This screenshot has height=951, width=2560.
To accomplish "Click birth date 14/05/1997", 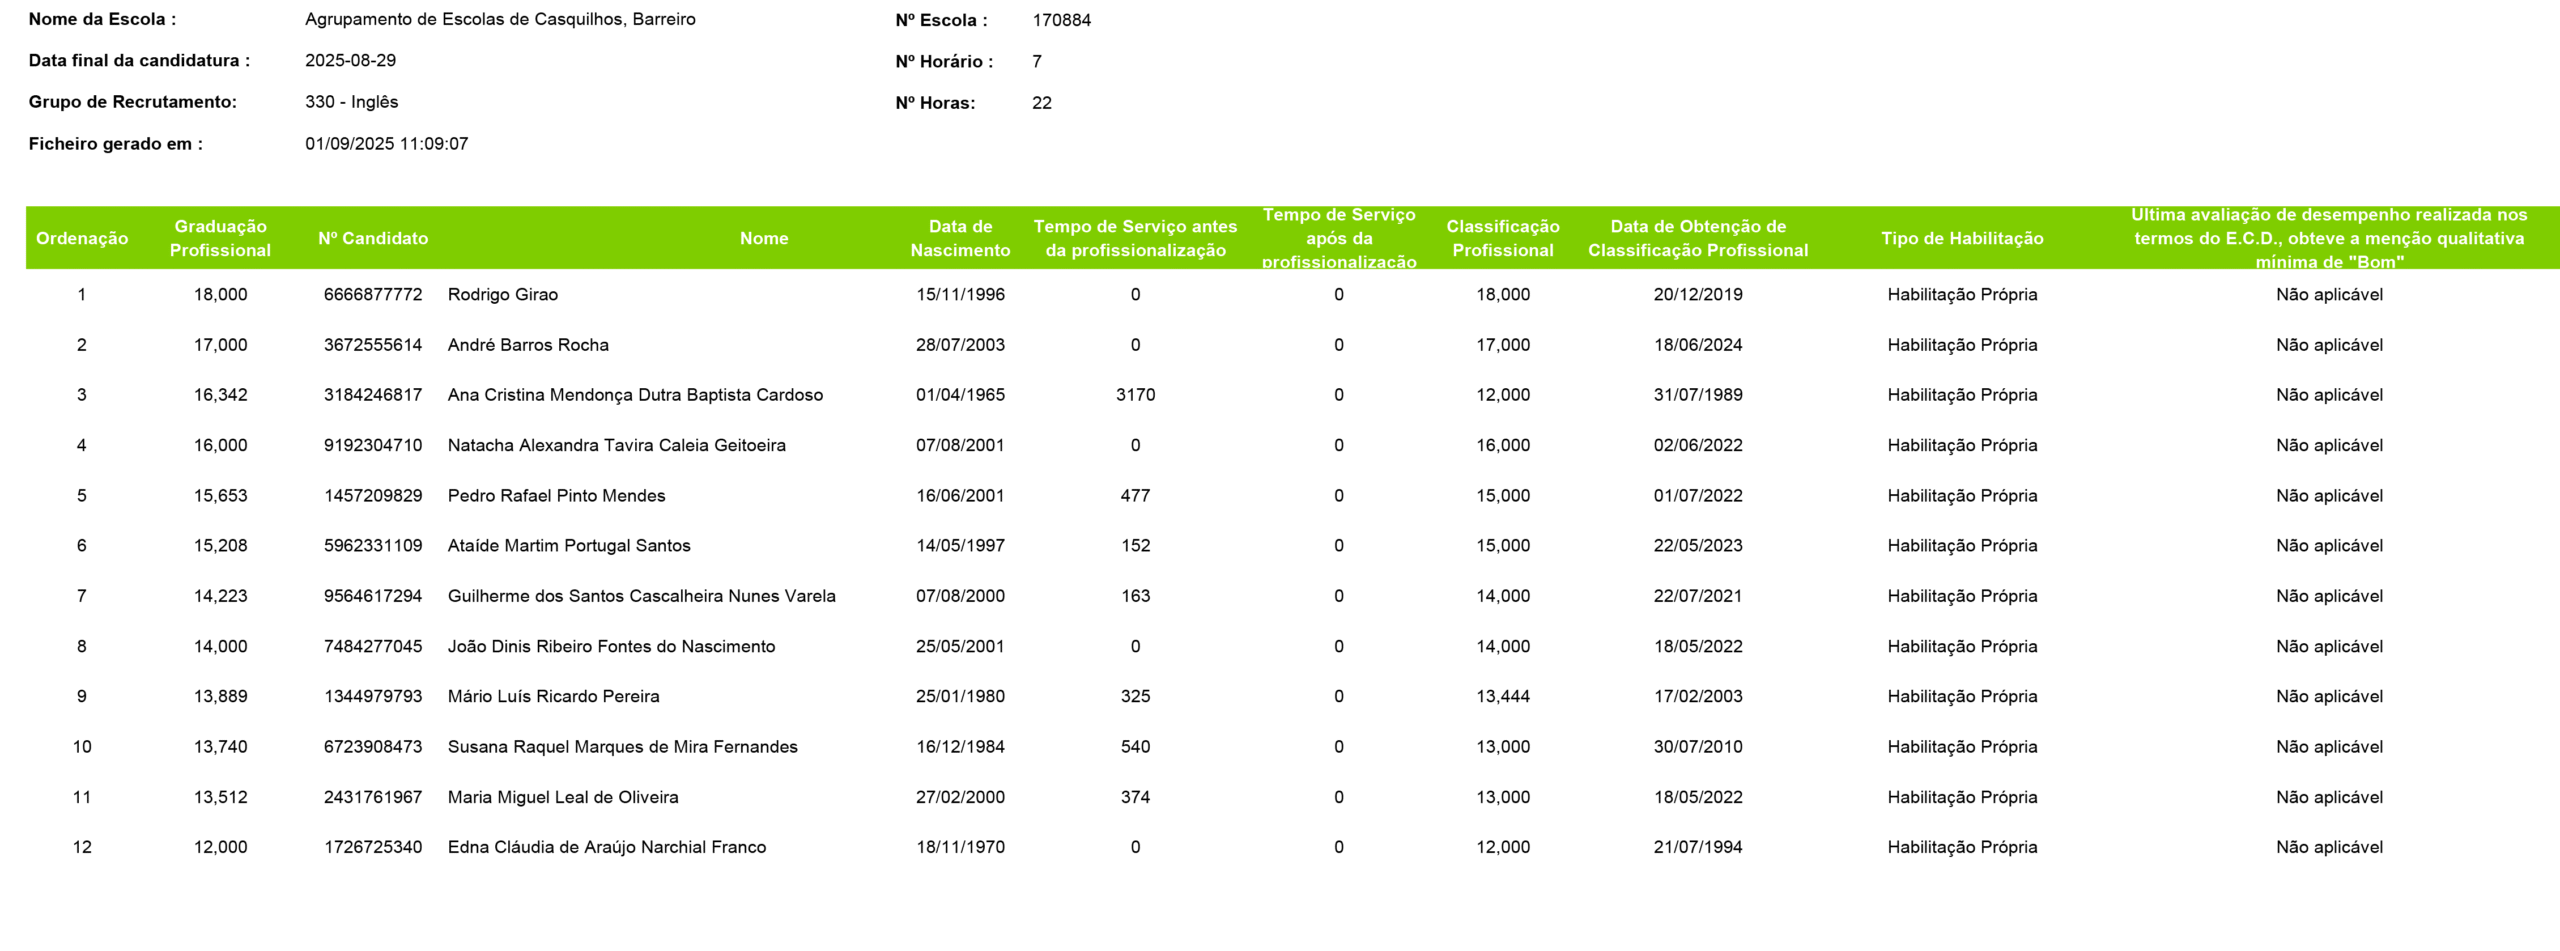I will click(960, 546).
